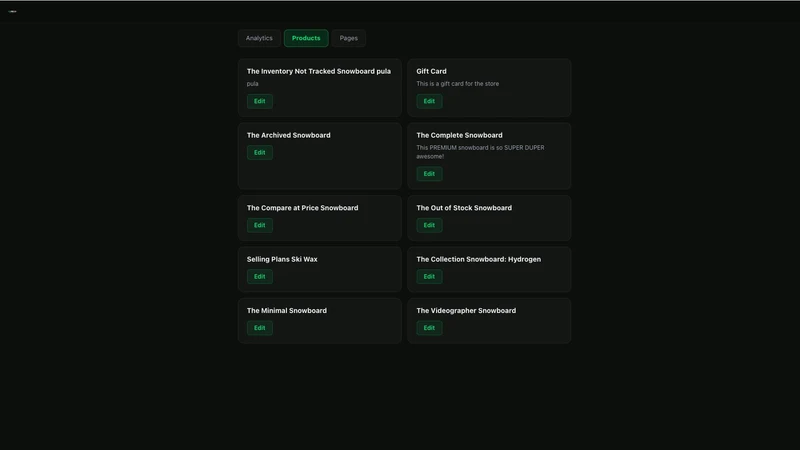The width and height of the screenshot is (800, 450).
Task: Edit the Selling Plans Ski Wax product
Action: [x=260, y=277]
